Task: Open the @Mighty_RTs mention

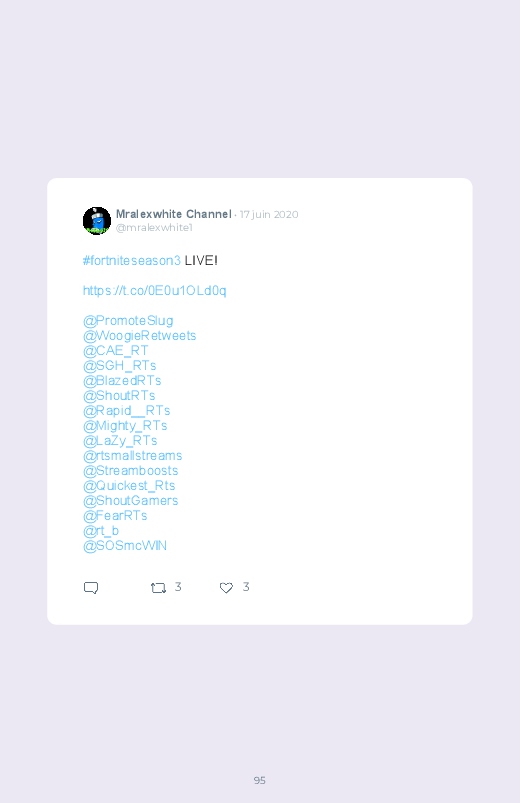Action: click(125, 426)
